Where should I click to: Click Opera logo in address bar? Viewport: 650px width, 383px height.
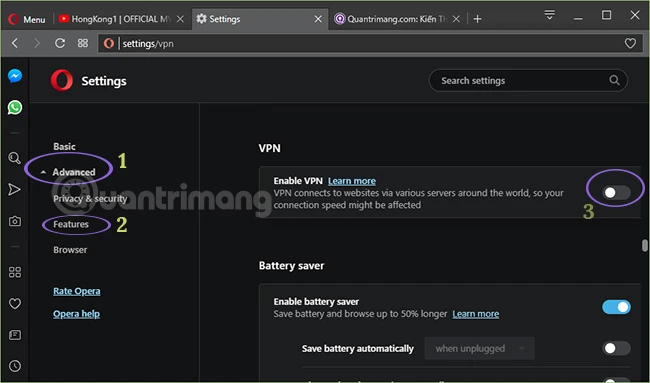(x=109, y=43)
